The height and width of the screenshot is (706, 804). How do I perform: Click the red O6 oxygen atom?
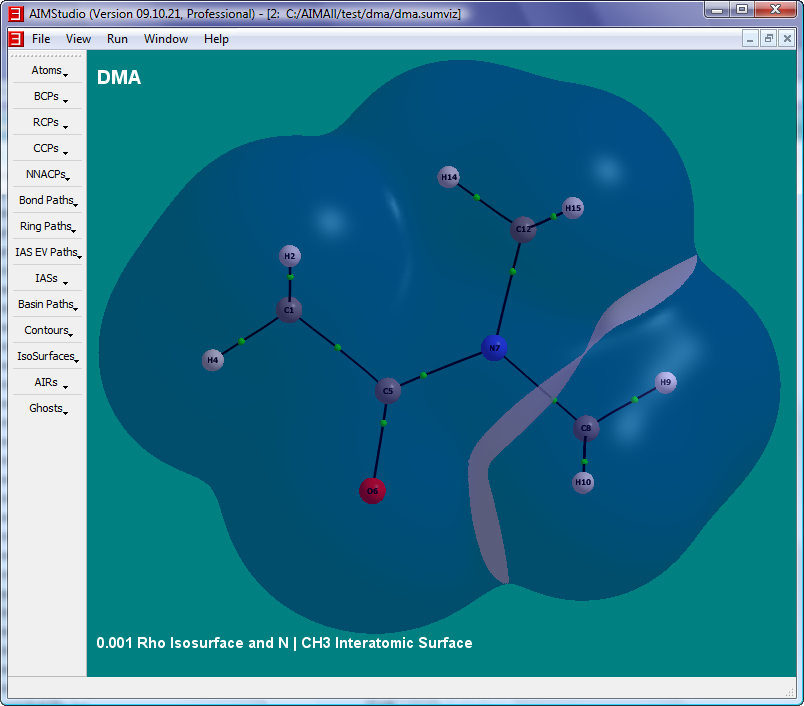point(372,491)
